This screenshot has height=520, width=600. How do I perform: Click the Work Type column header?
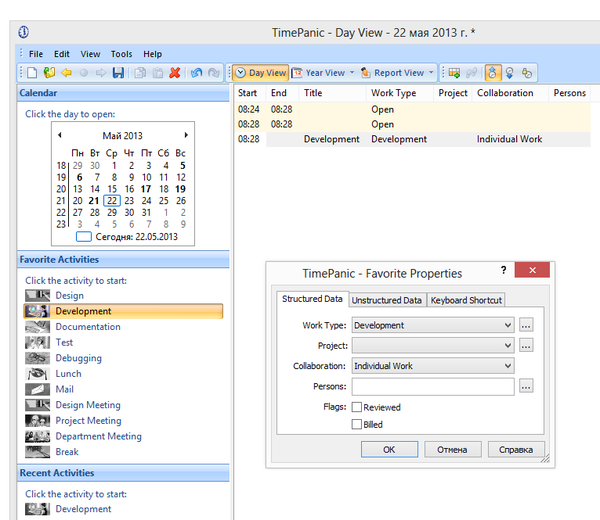coord(399,93)
